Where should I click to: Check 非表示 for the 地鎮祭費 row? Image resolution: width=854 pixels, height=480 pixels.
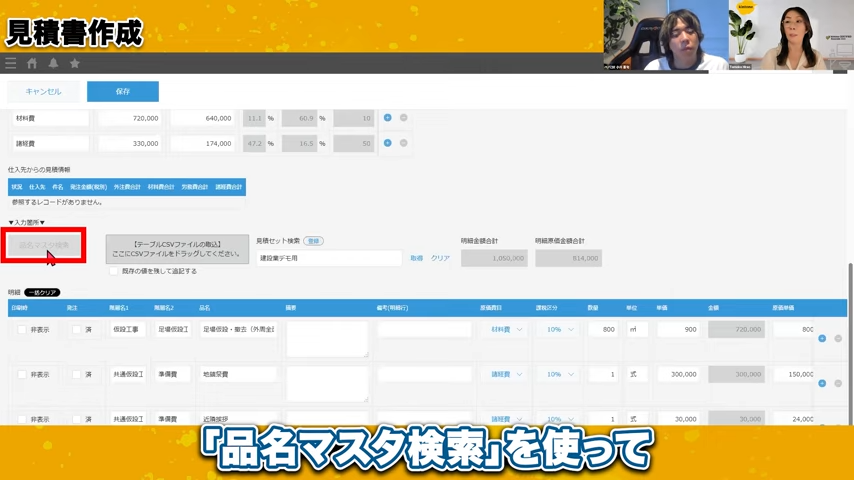pyautogui.click(x=22, y=375)
